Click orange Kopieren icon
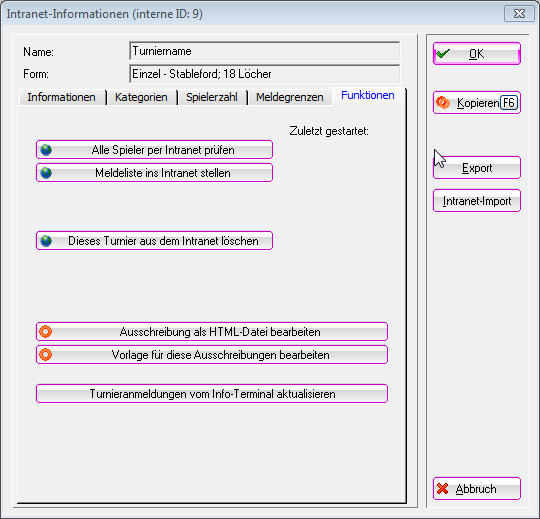Image resolution: width=540 pixels, height=519 pixels. pos(443,102)
